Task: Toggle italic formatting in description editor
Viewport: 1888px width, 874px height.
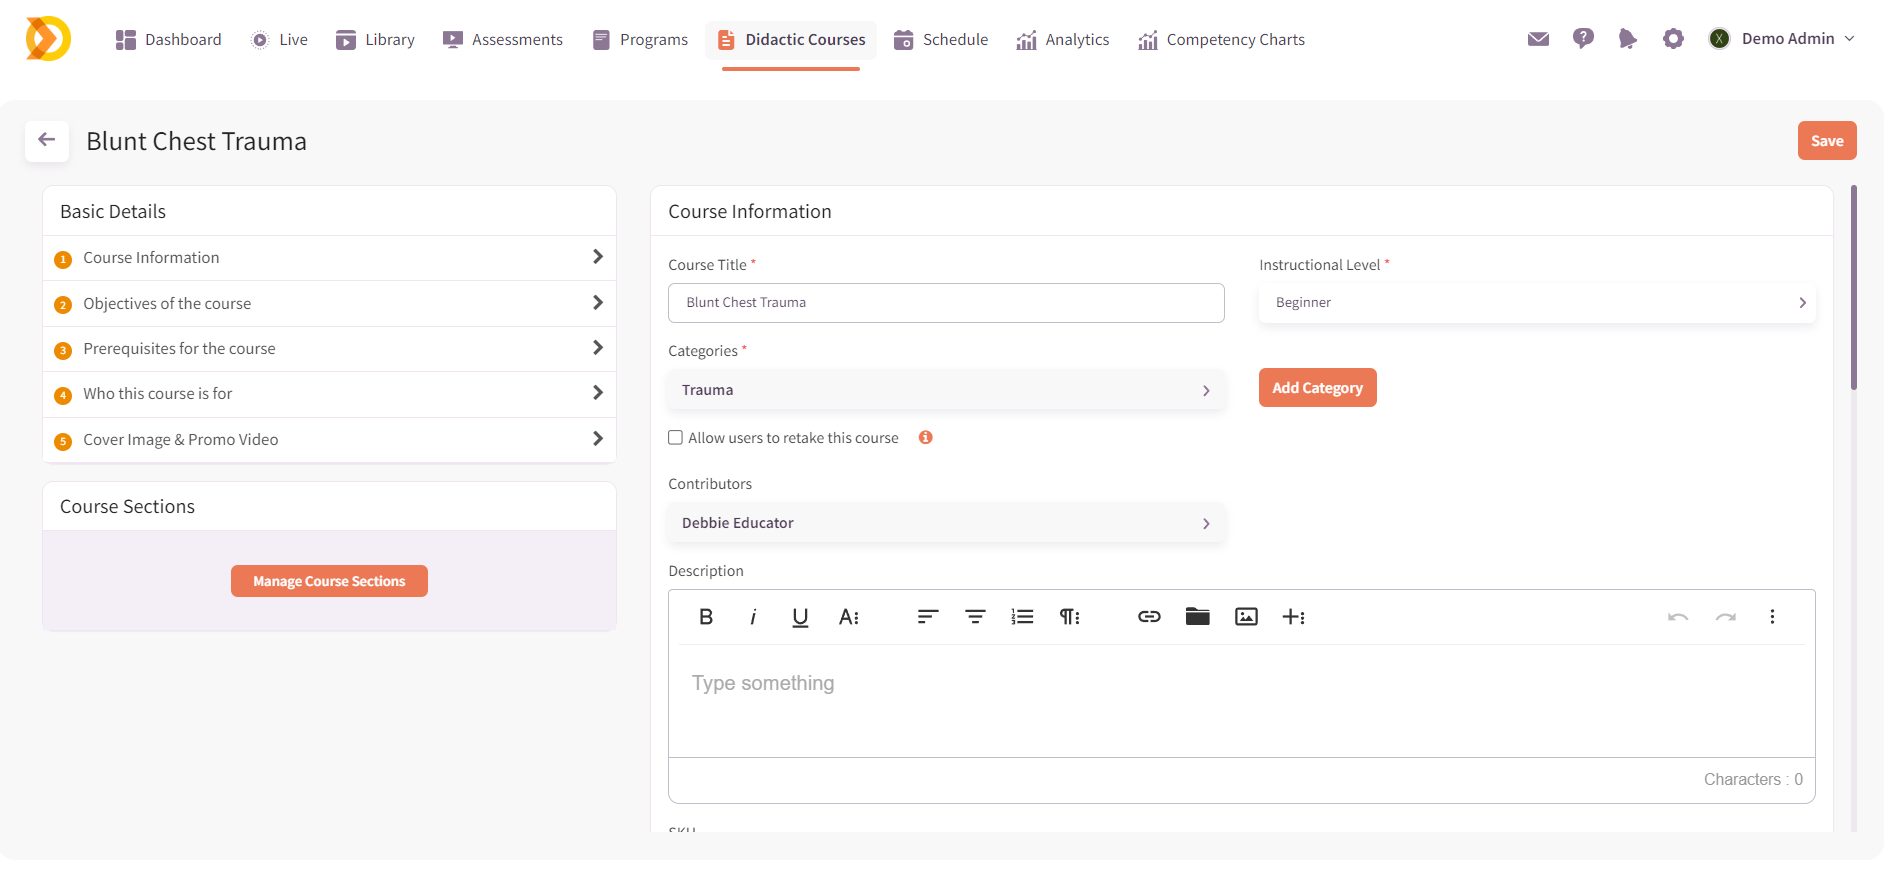Action: pyautogui.click(x=753, y=617)
